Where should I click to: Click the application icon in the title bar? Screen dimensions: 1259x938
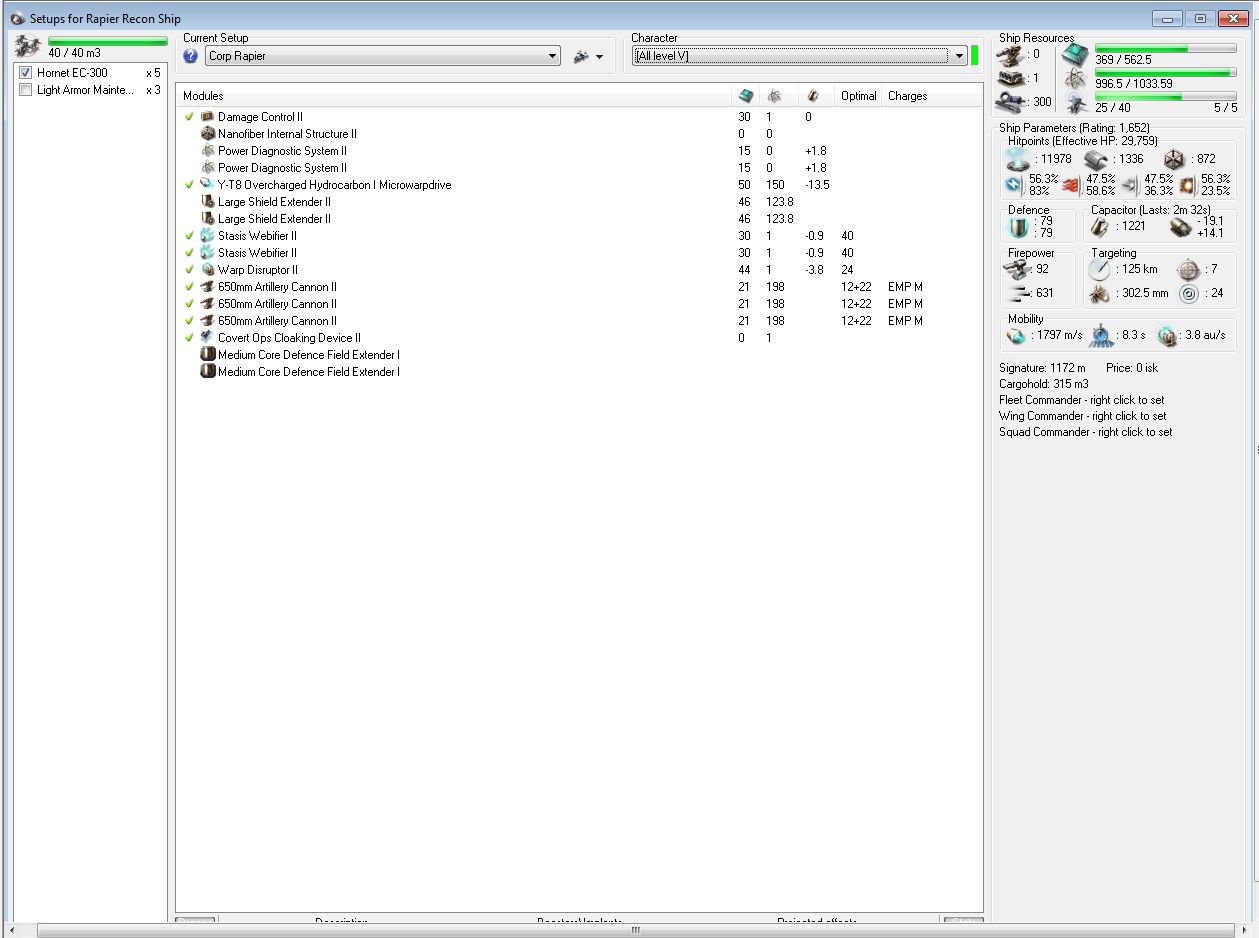click(x=17, y=18)
